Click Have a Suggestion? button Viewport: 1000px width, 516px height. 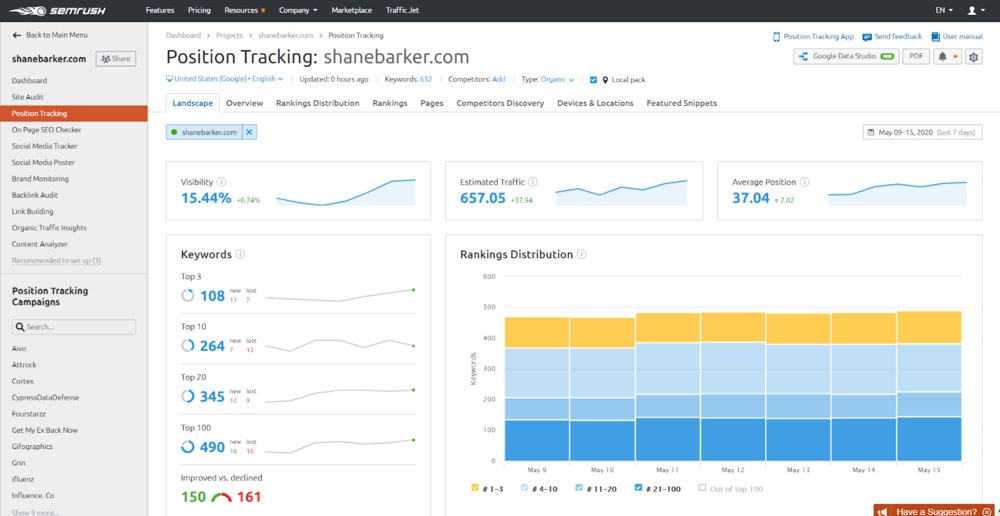936,511
